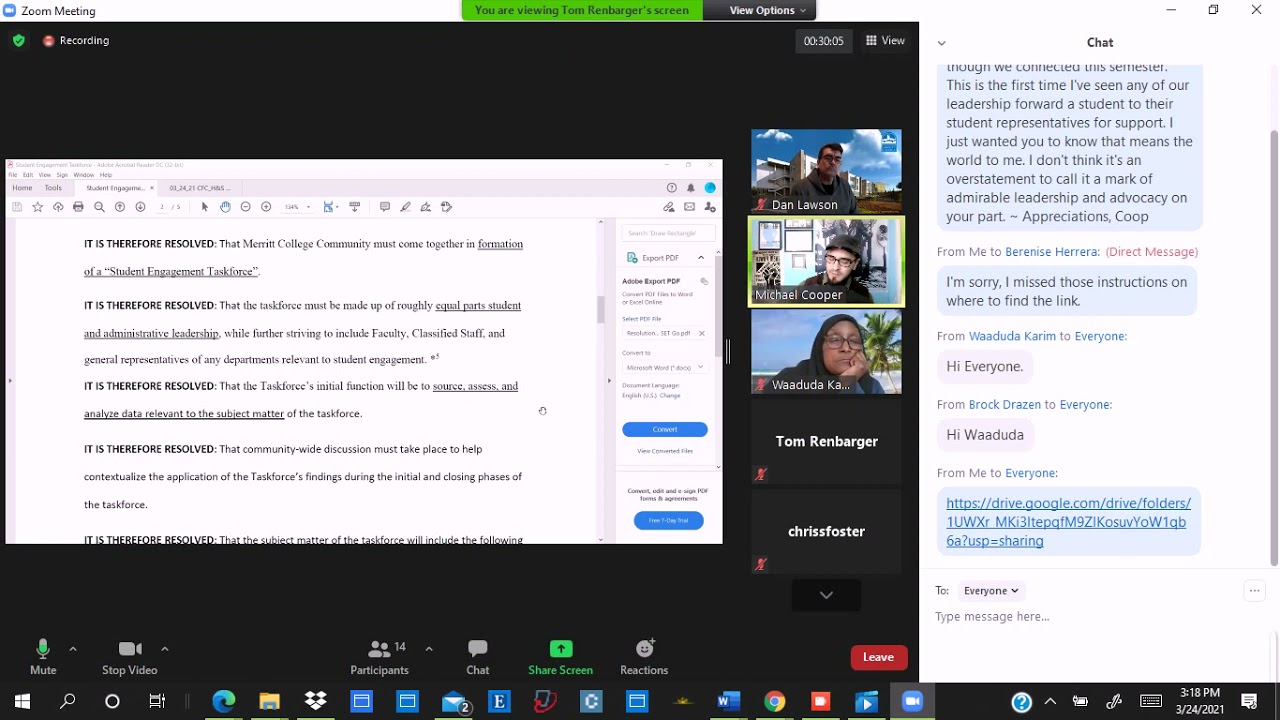Open Google Chrome from the taskbar
Screen dimensions: 1280x720
click(774, 701)
